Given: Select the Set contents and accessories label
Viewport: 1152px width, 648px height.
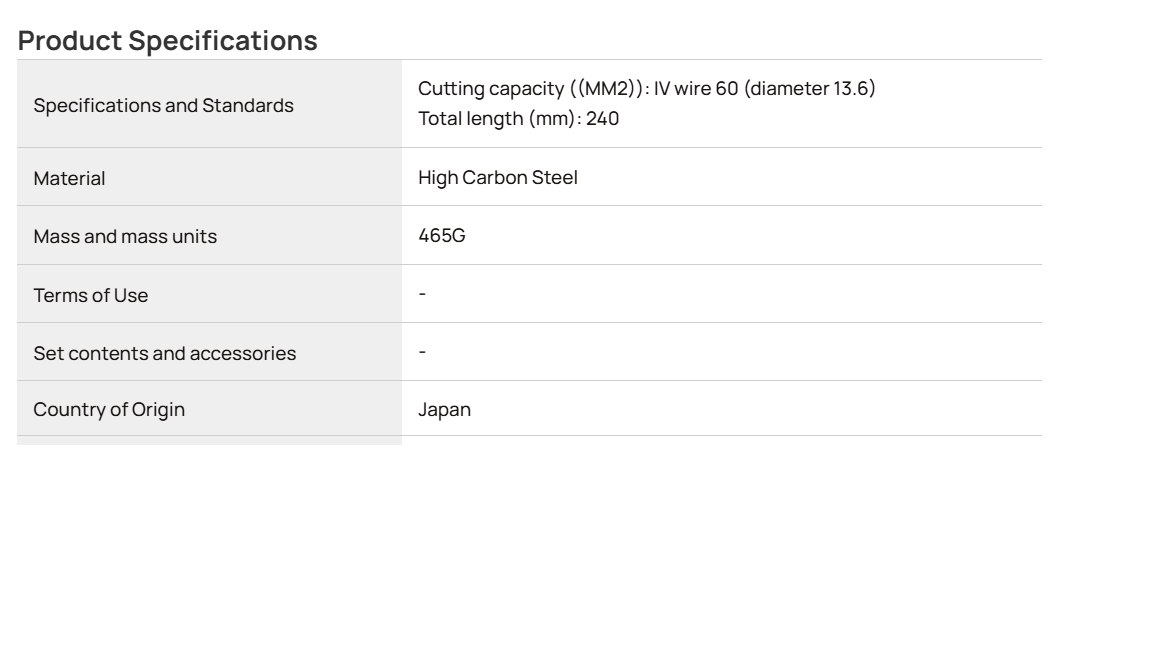Looking at the screenshot, I should click(165, 353).
